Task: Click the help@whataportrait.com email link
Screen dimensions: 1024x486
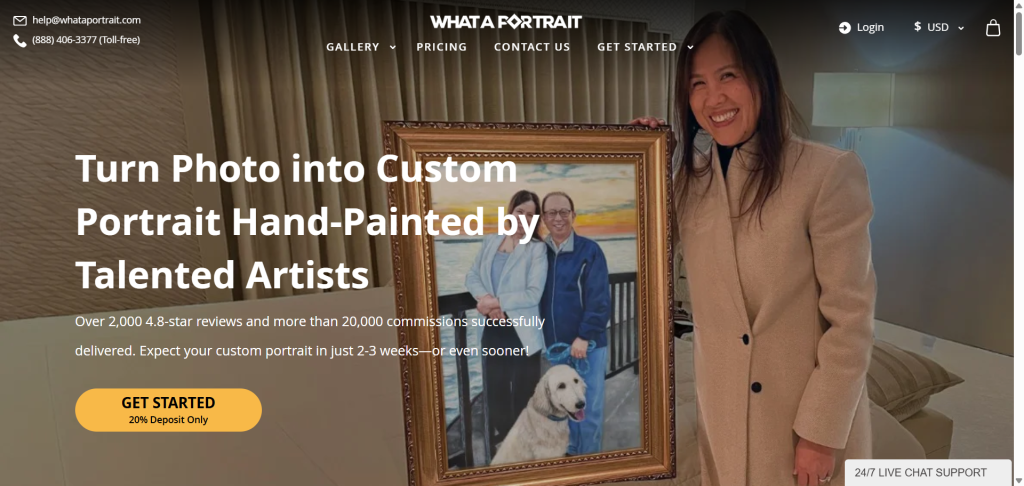Action: tap(86, 20)
